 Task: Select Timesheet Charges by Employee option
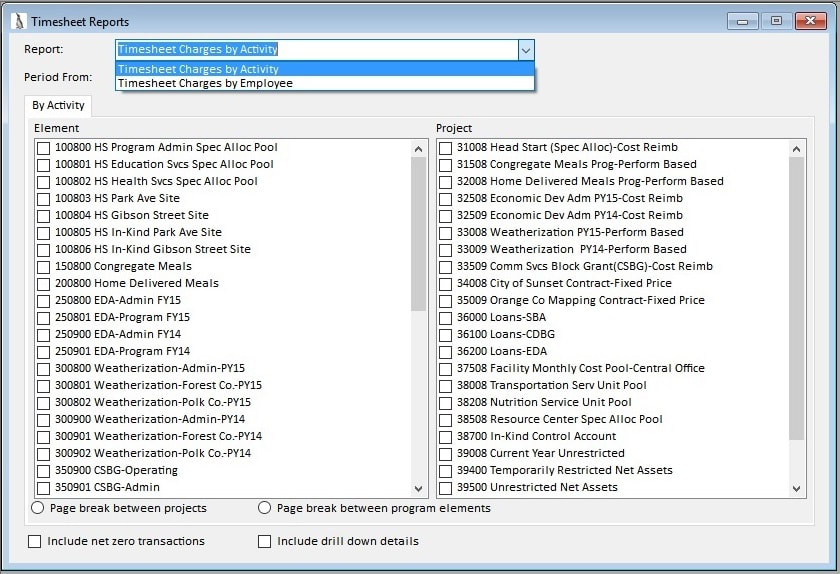point(325,83)
